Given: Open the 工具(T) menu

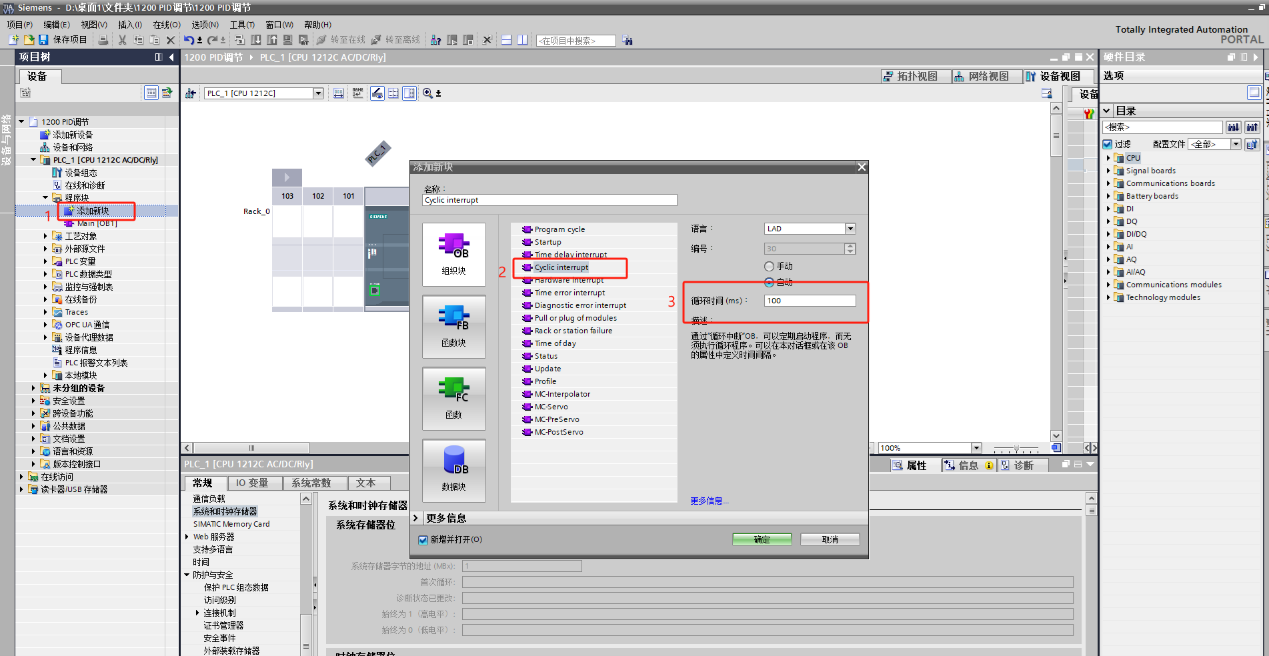Looking at the screenshot, I should click(x=242, y=24).
